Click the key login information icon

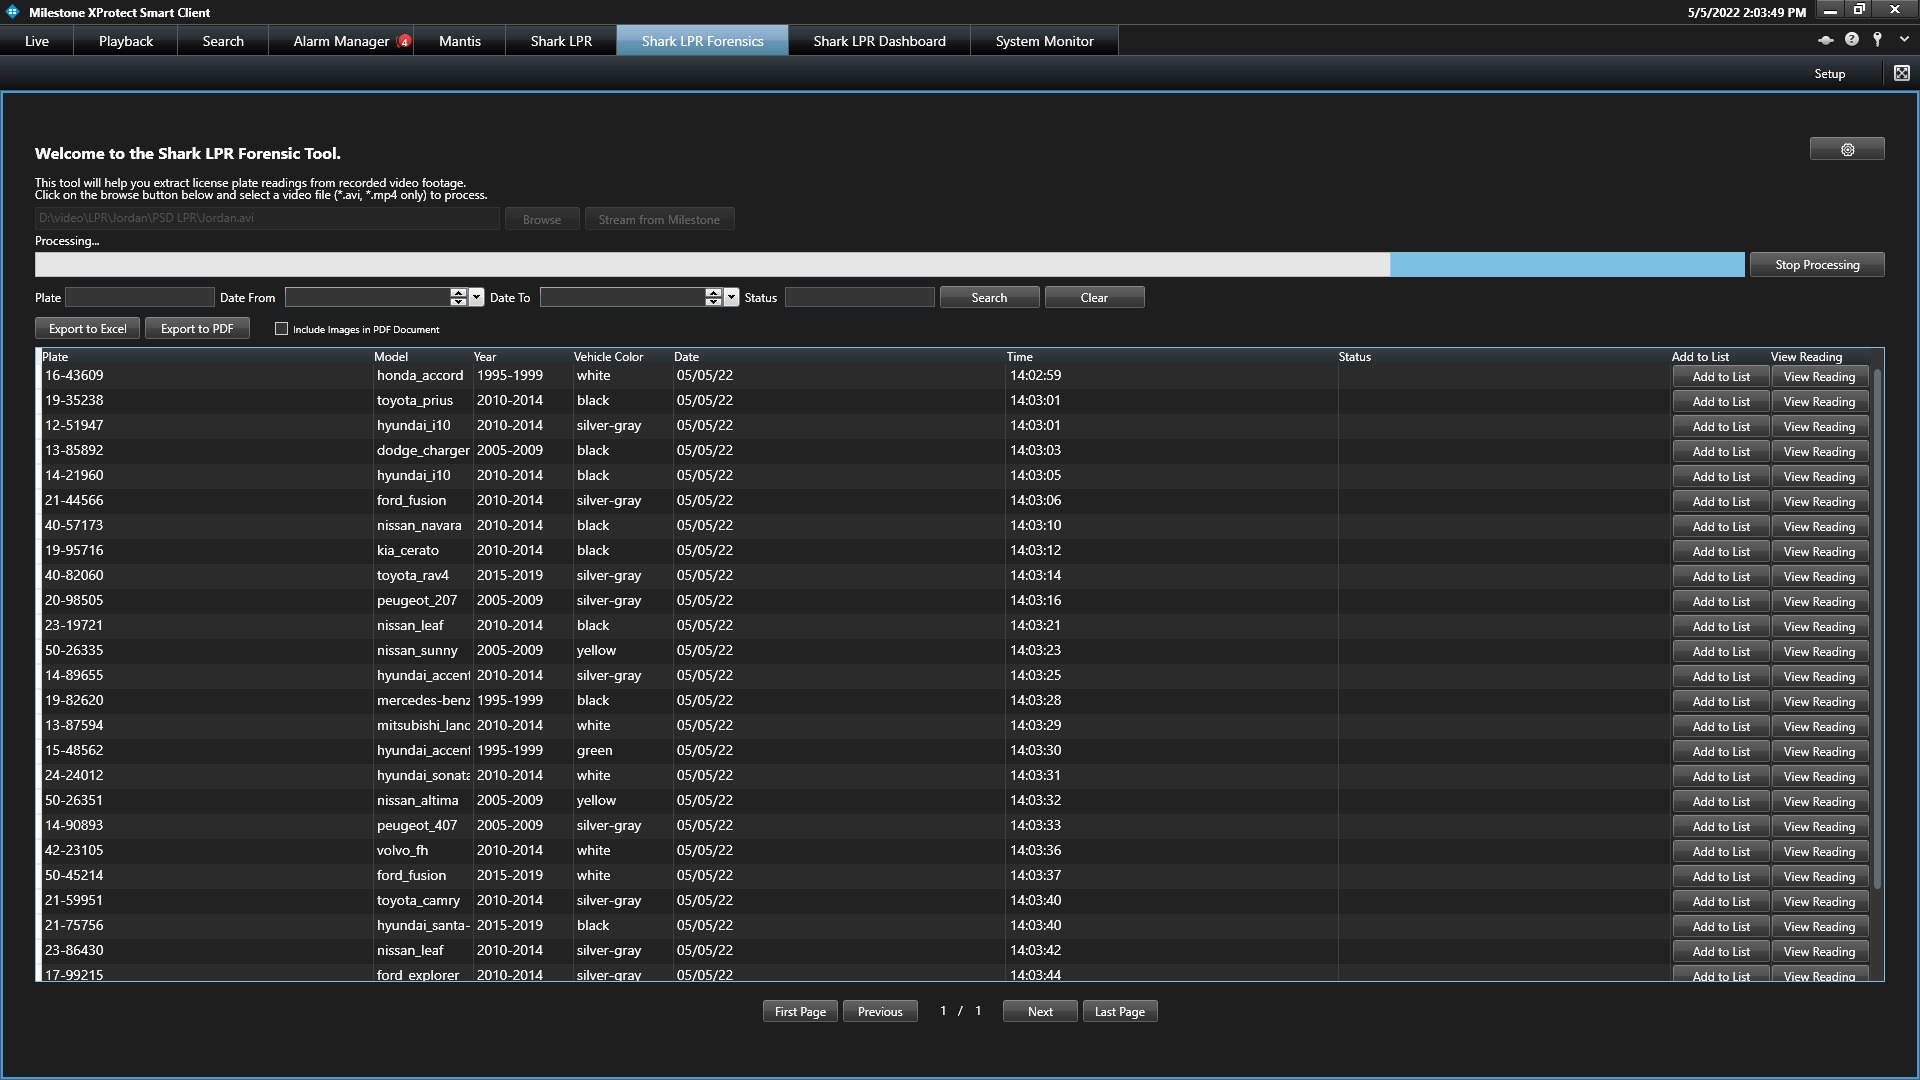tap(1877, 40)
